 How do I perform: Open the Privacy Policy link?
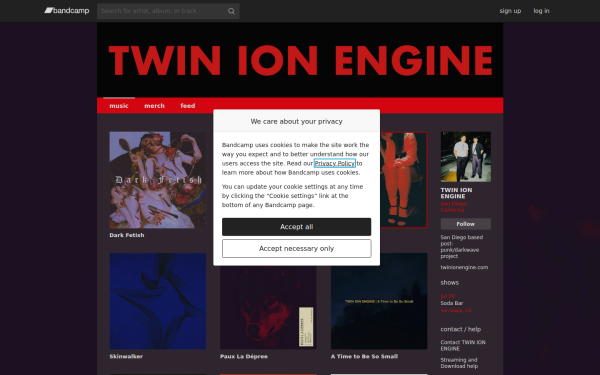pyautogui.click(x=334, y=163)
